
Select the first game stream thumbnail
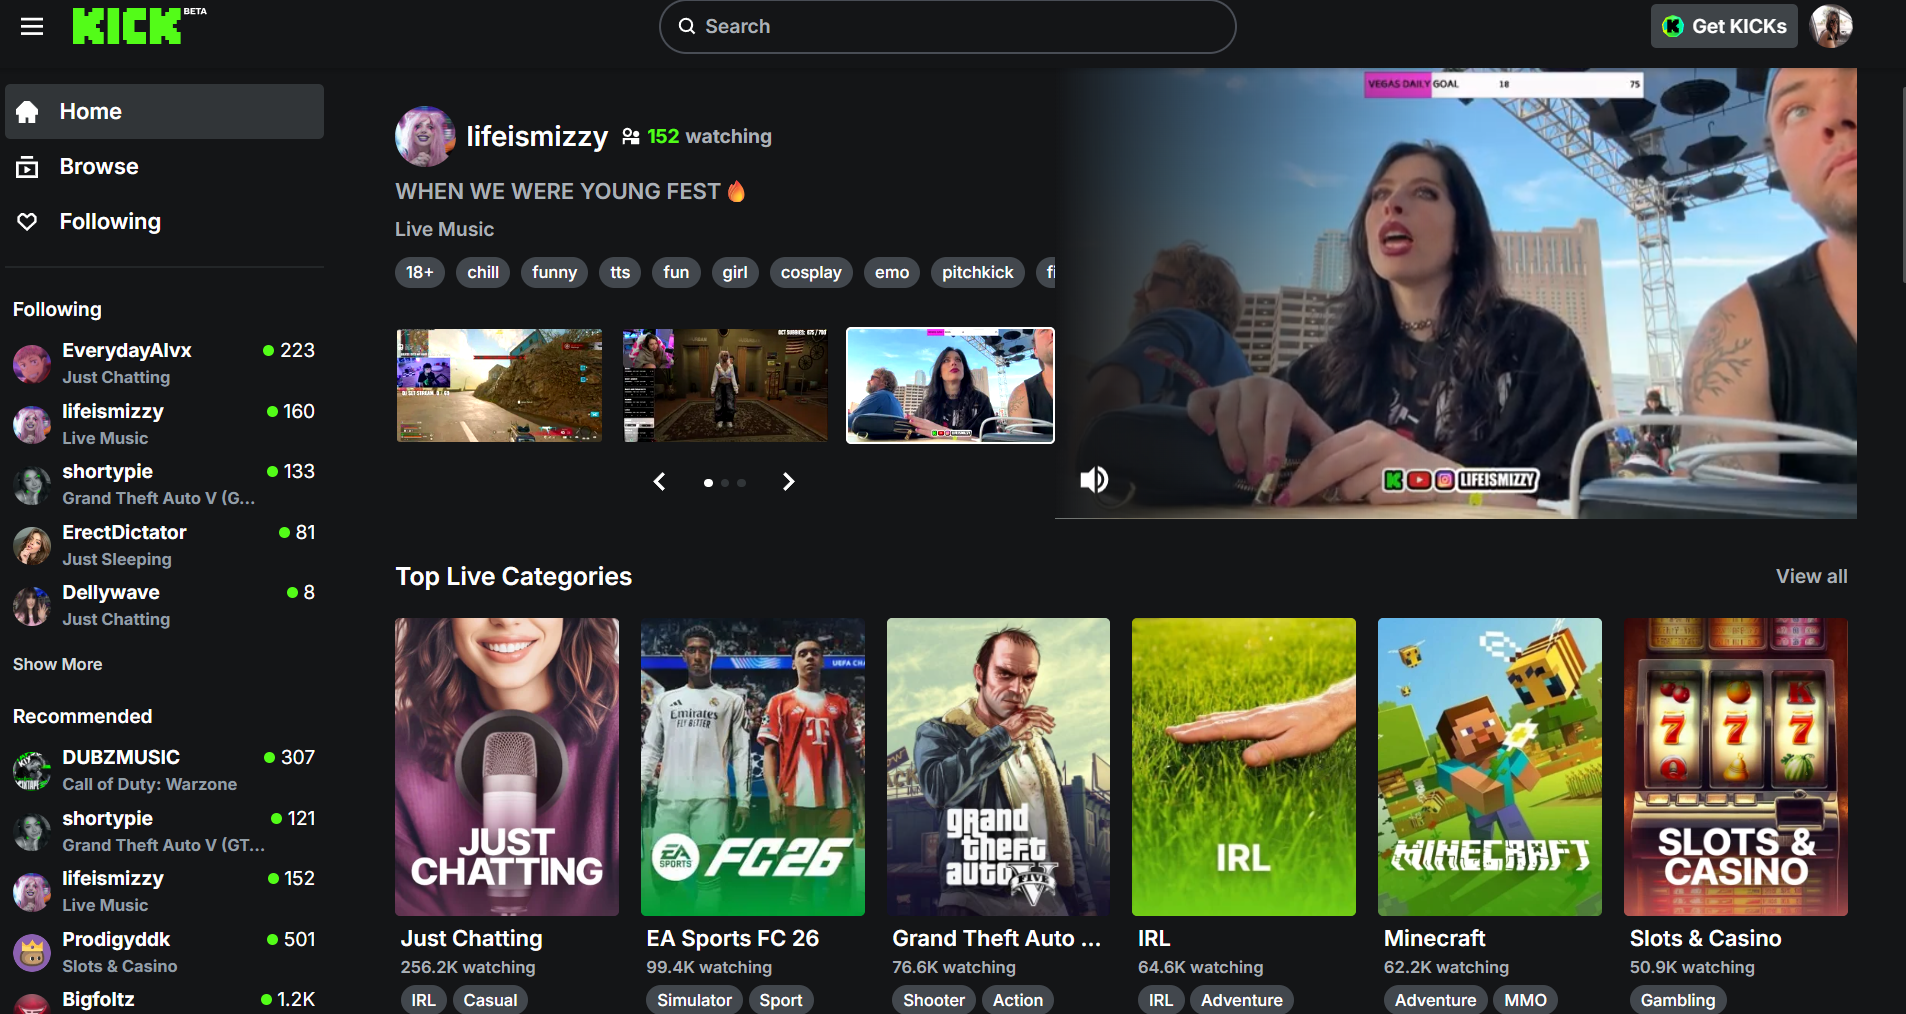(x=499, y=385)
